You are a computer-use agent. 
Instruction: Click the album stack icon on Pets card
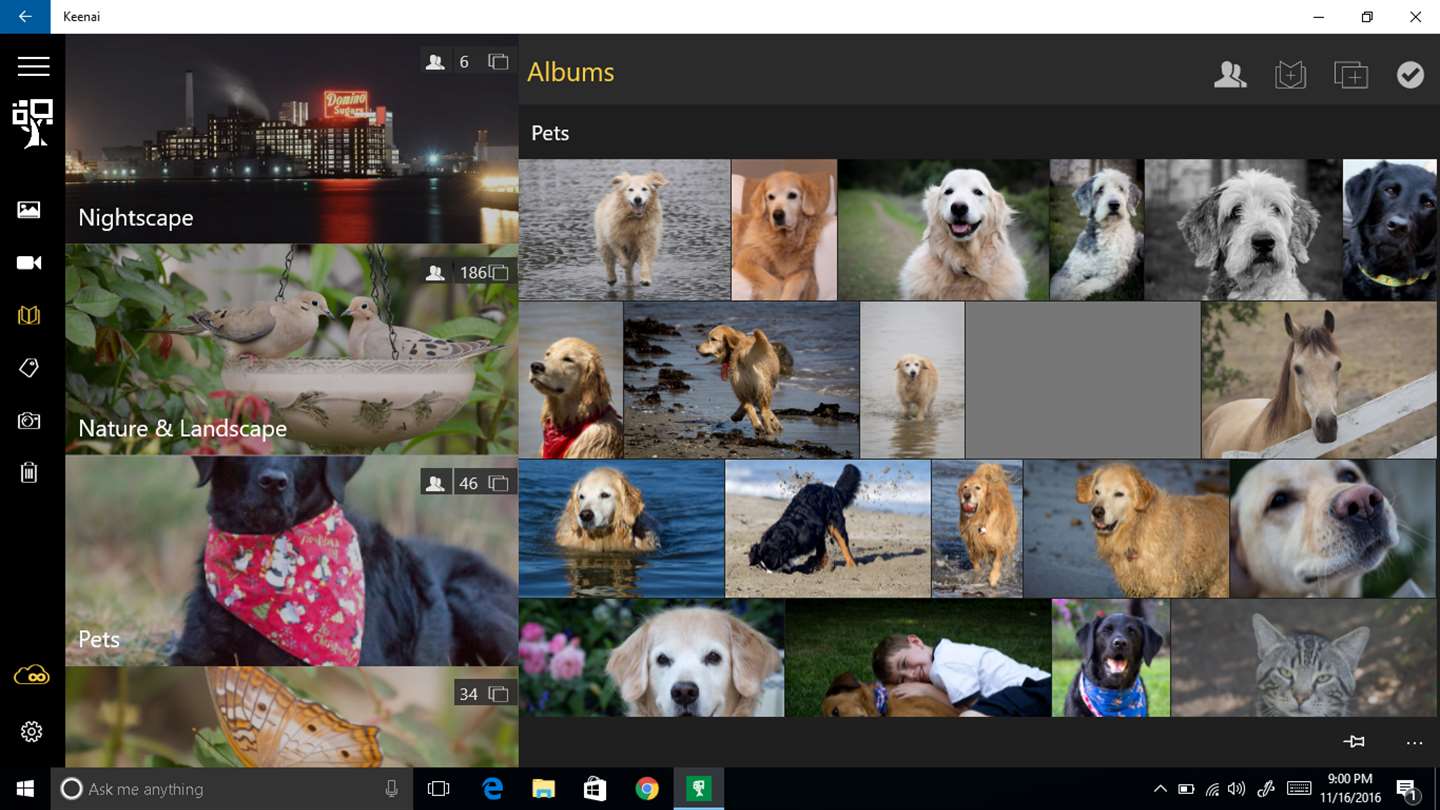(498, 483)
